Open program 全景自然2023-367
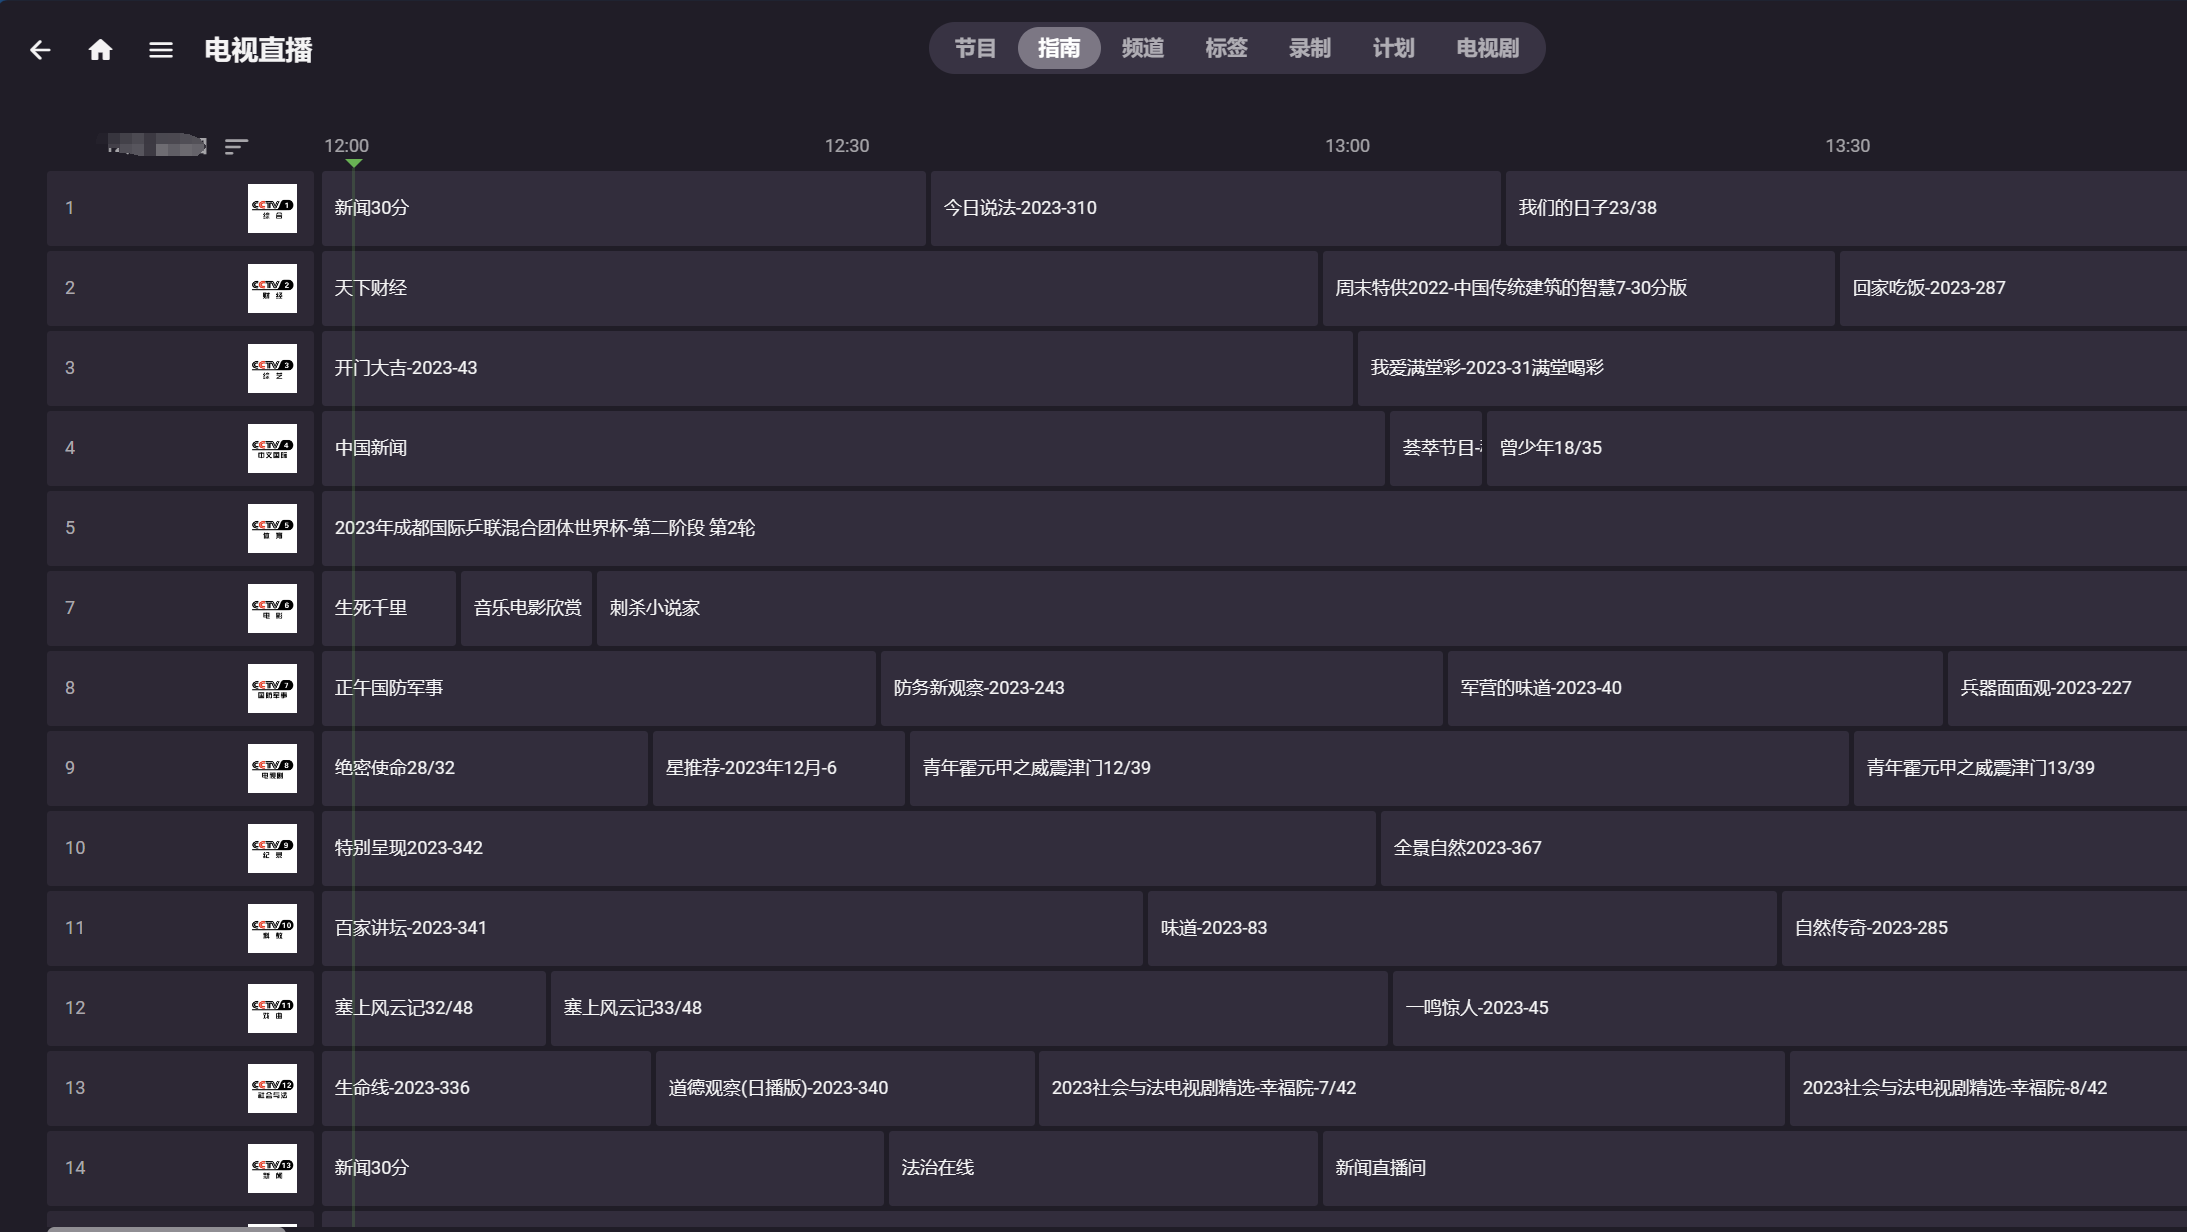The height and width of the screenshot is (1232, 2187). coord(1784,848)
